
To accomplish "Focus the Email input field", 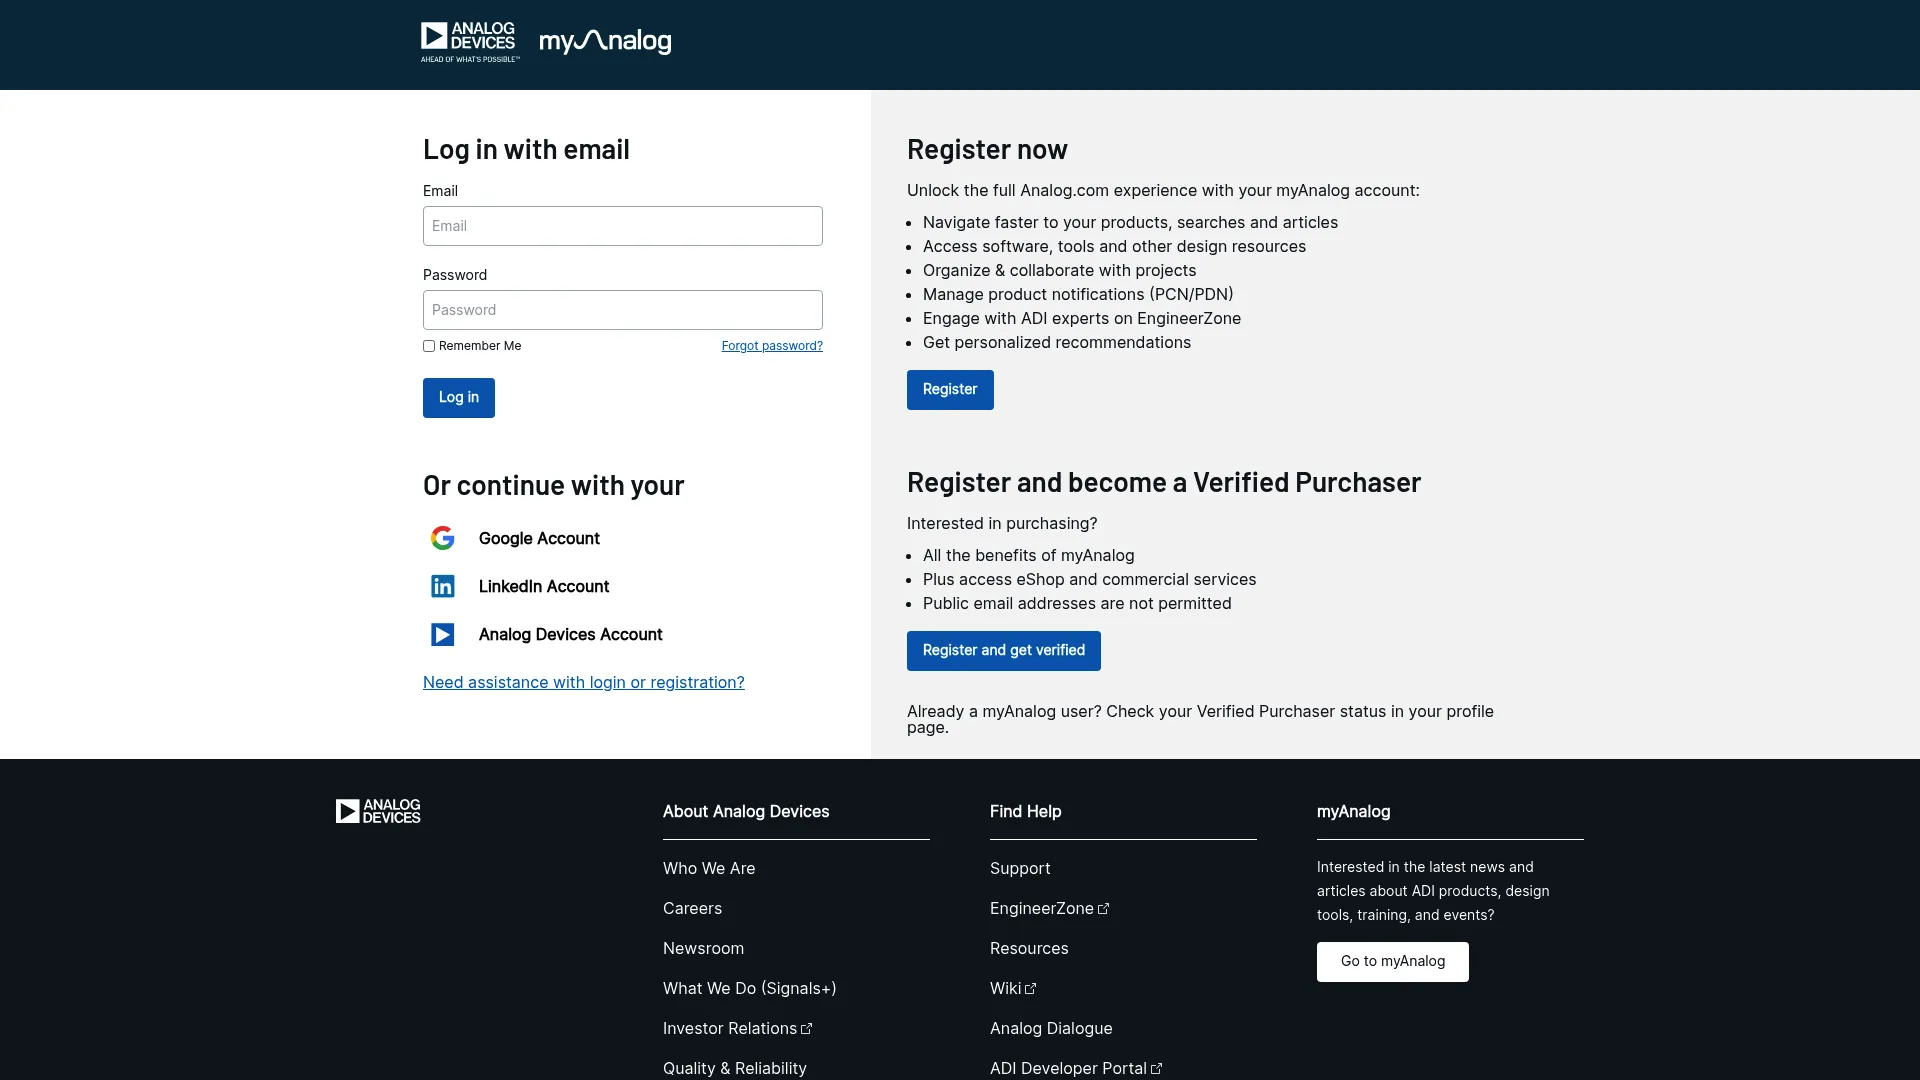I will tap(623, 226).
